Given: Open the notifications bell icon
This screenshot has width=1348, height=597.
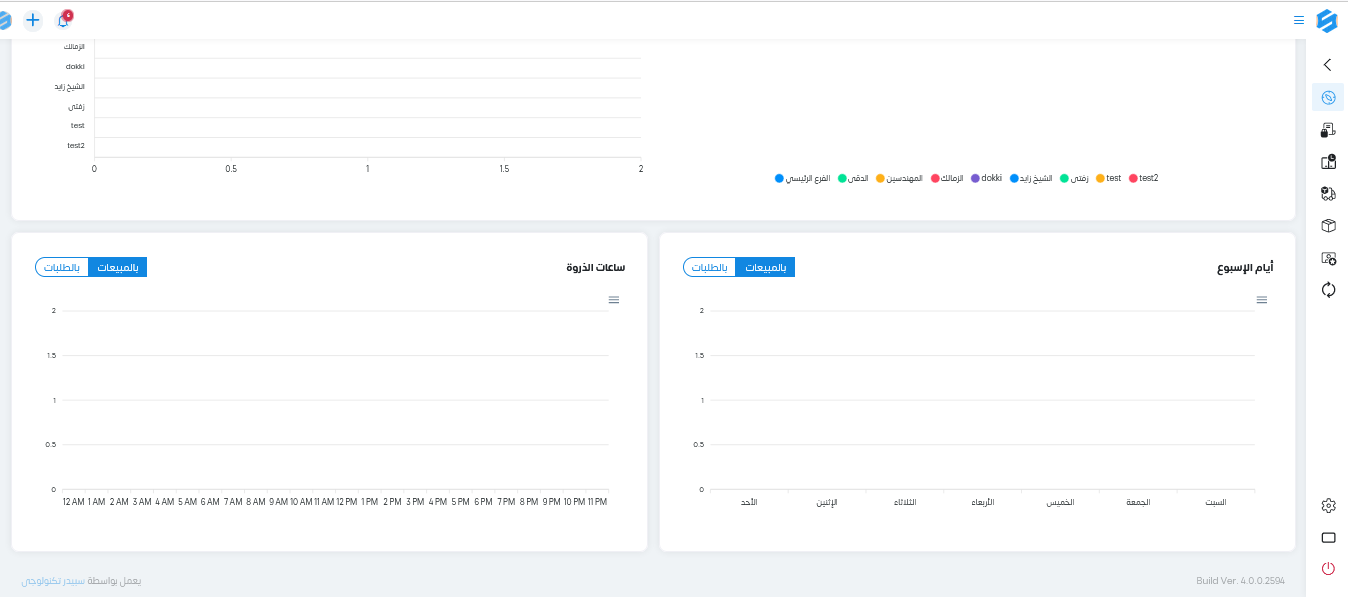Looking at the screenshot, I should 63,19.
